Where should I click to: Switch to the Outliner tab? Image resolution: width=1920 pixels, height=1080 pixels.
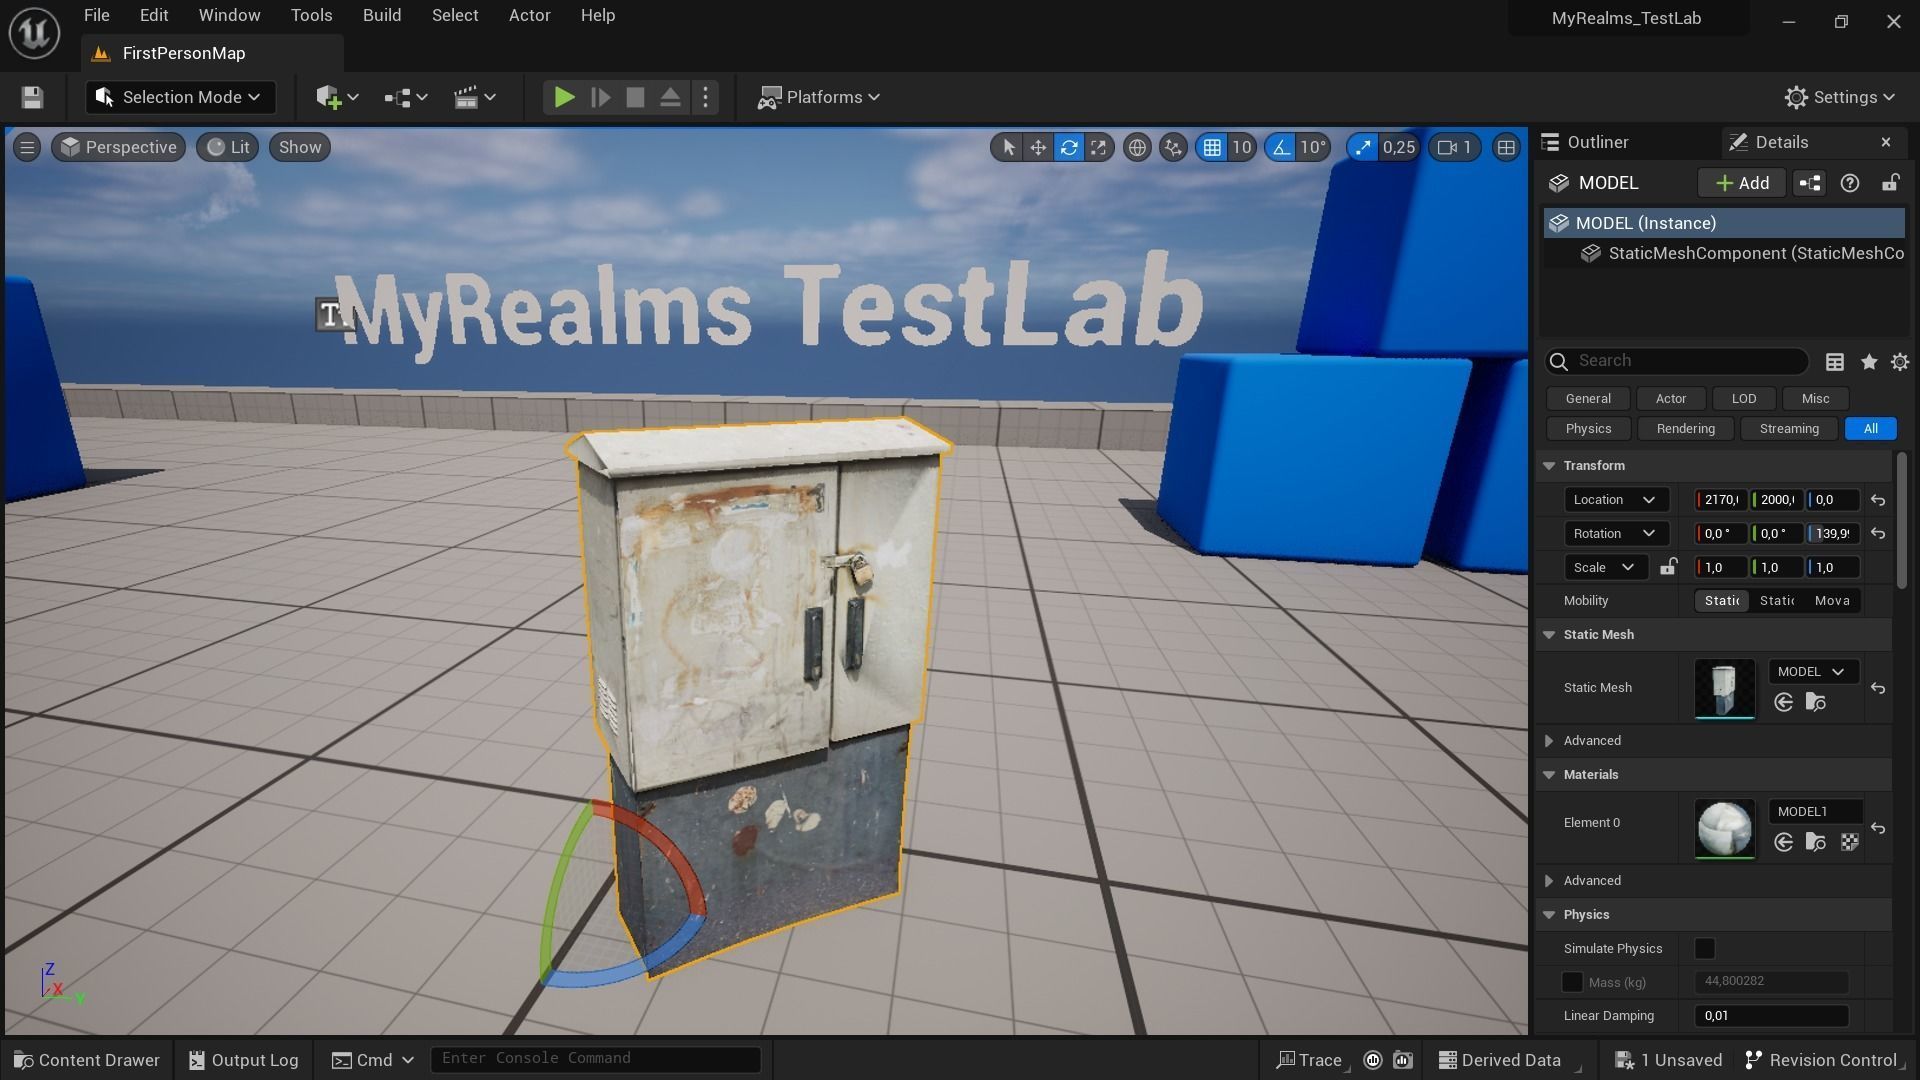tap(1596, 142)
